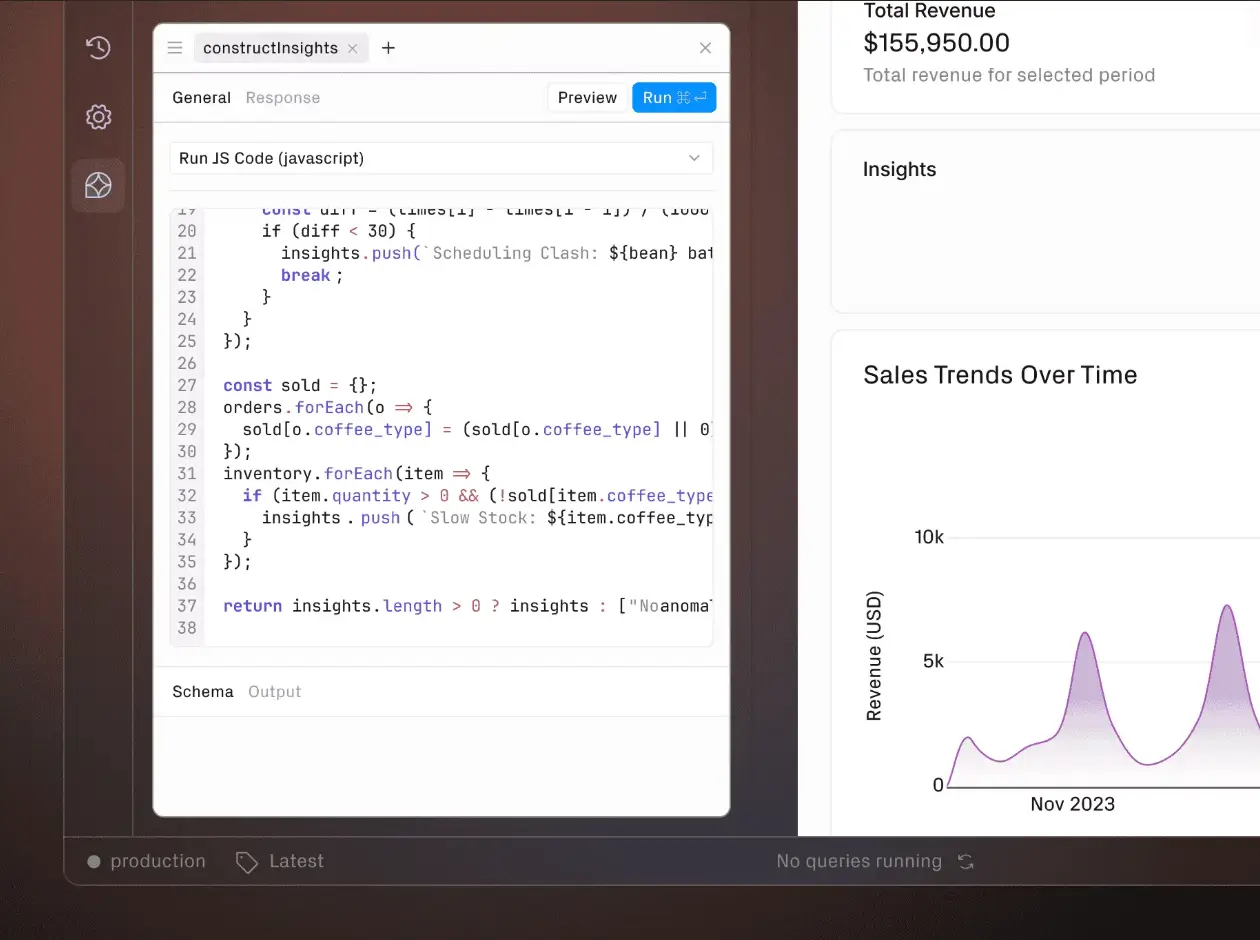Add a new query tab with plus

(389, 48)
